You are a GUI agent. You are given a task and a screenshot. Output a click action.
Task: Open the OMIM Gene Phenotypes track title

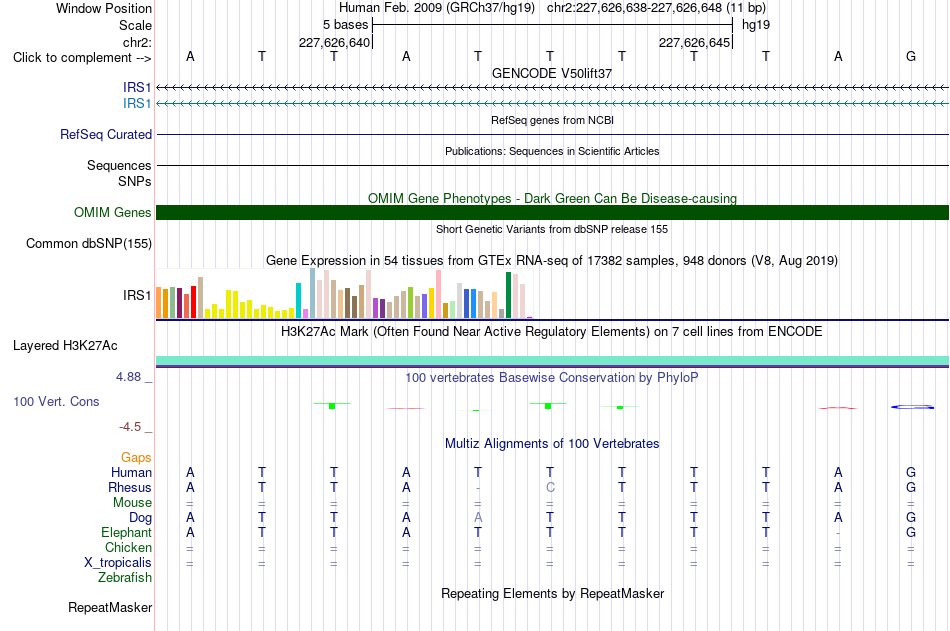[552, 198]
